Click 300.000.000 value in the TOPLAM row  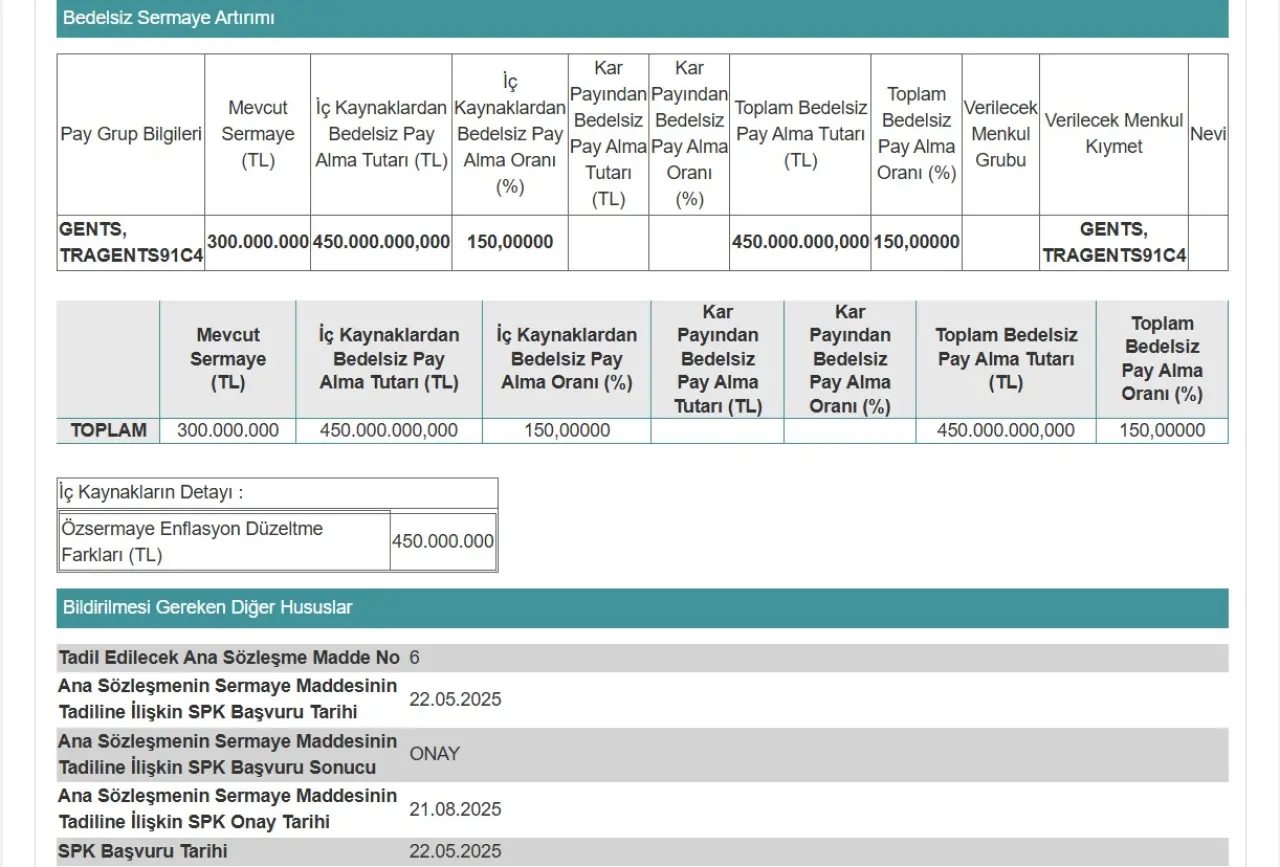pyautogui.click(x=228, y=431)
